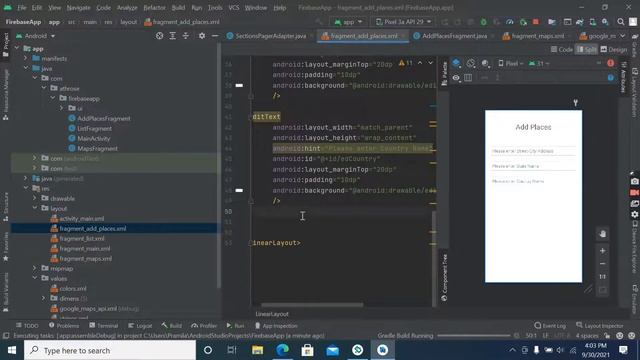The height and width of the screenshot is (360, 640).
Task: Click Expand All icon in Project panel
Action: 173,36
